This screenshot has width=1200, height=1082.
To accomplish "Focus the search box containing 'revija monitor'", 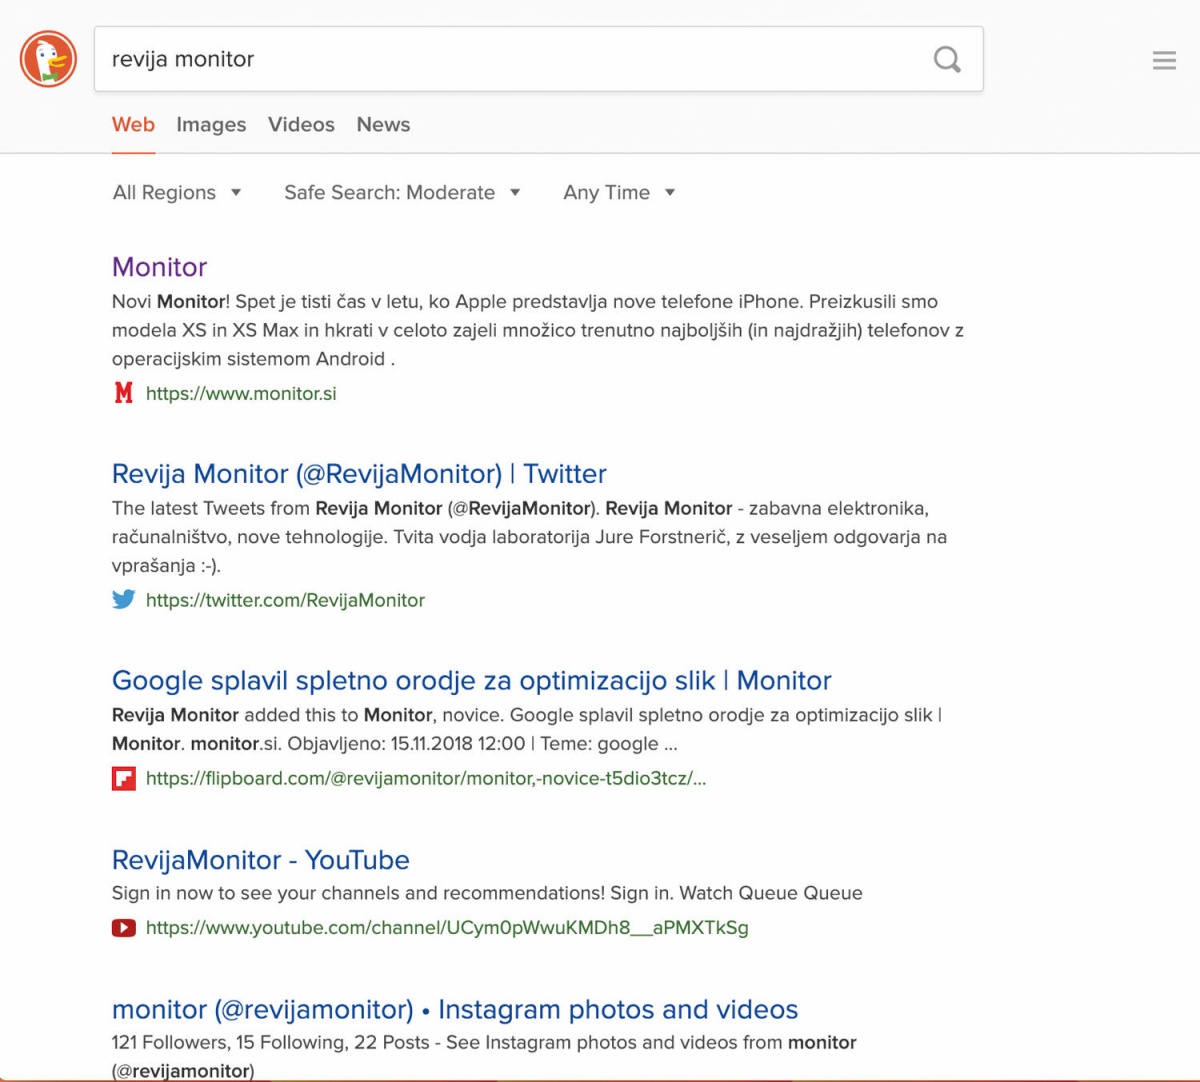I will 538,59.
